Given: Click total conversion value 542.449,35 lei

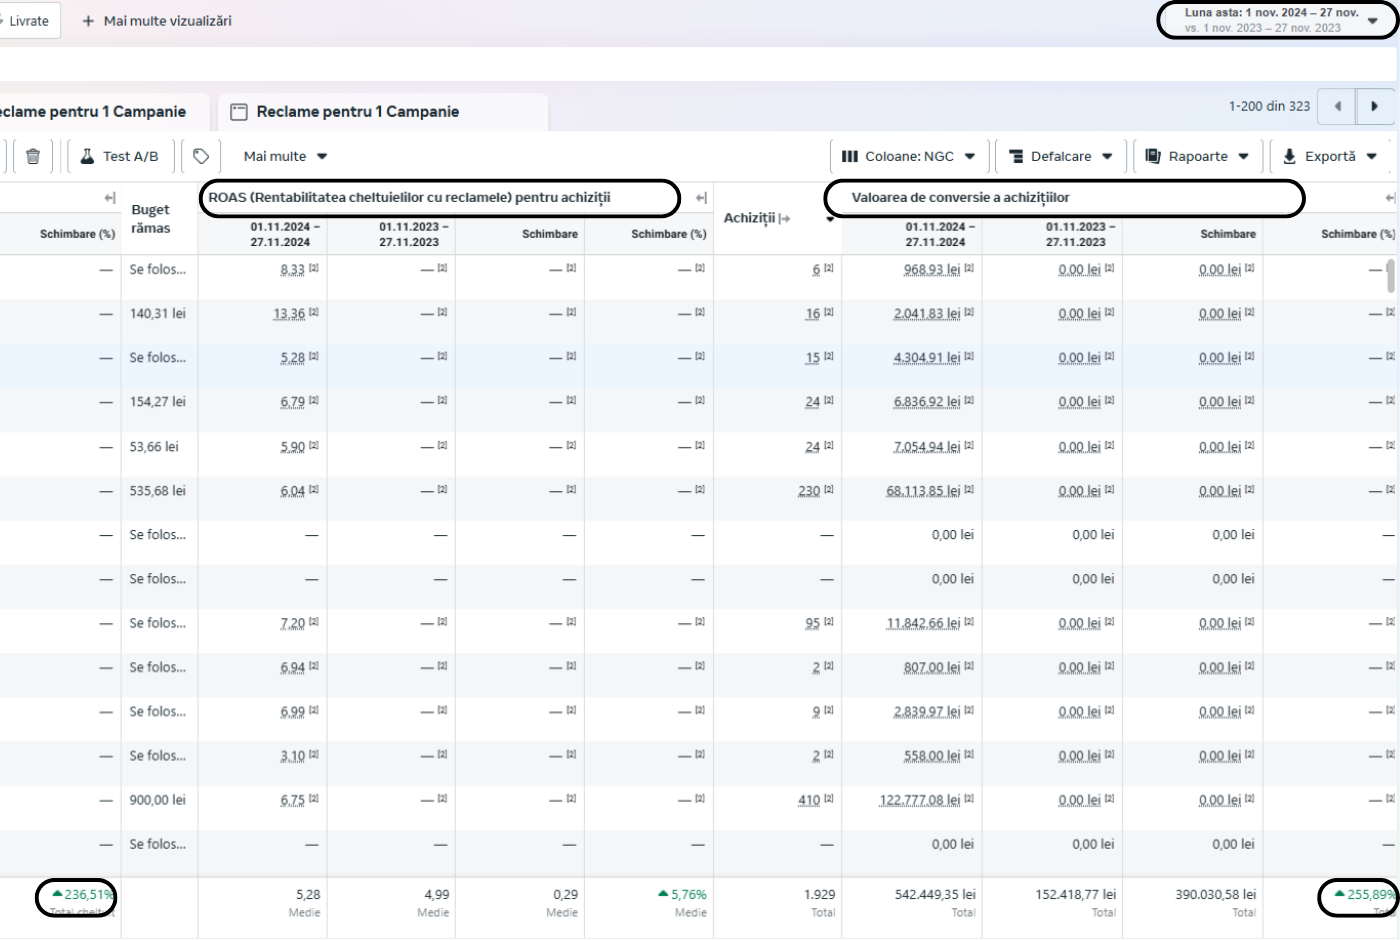Looking at the screenshot, I should click(x=935, y=895).
